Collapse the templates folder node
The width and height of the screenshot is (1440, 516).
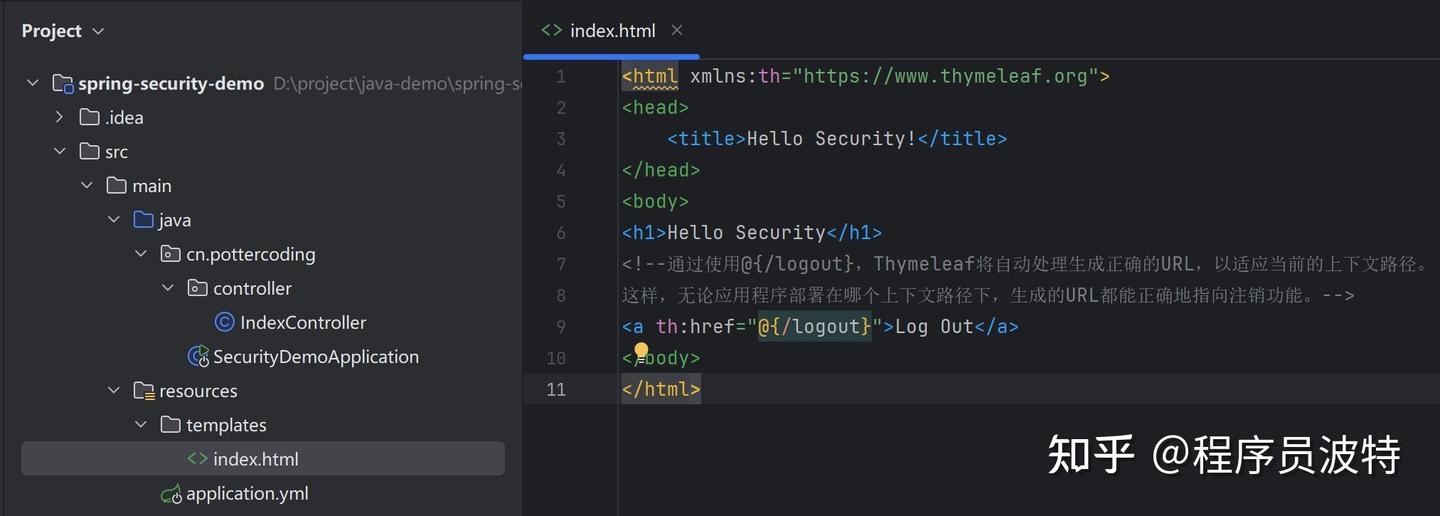141,425
